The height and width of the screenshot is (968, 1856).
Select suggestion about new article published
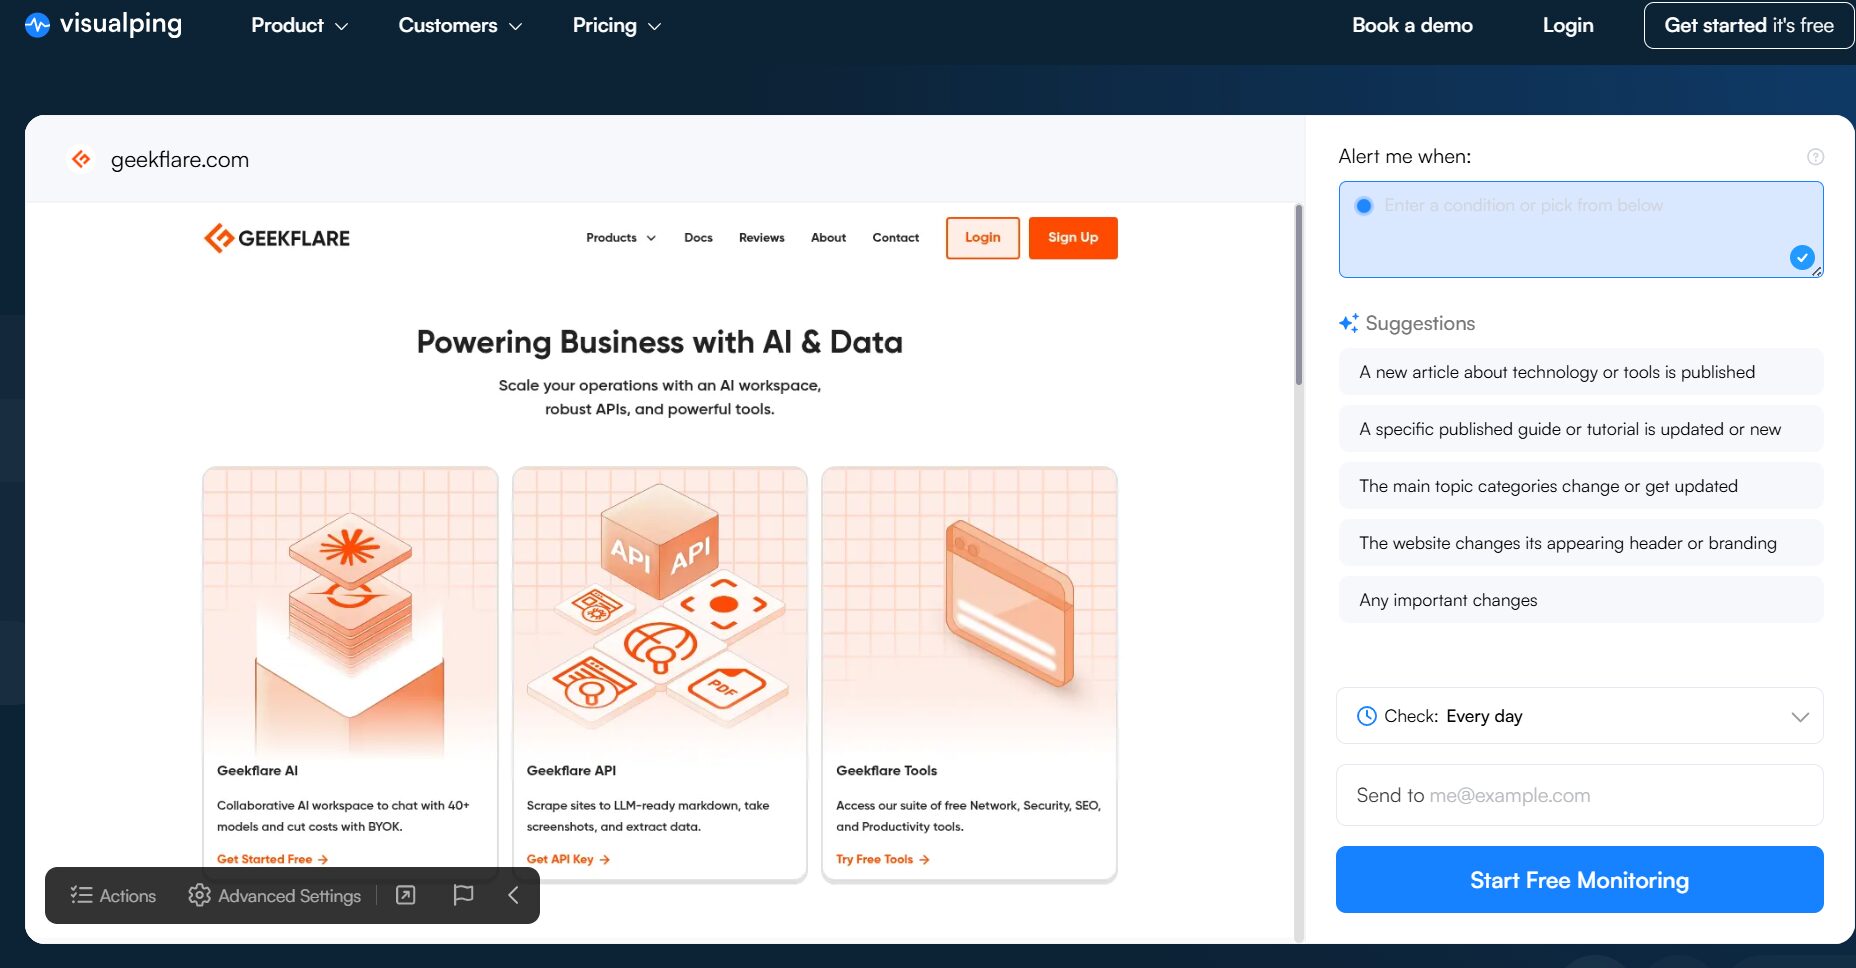tap(1581, 372)
